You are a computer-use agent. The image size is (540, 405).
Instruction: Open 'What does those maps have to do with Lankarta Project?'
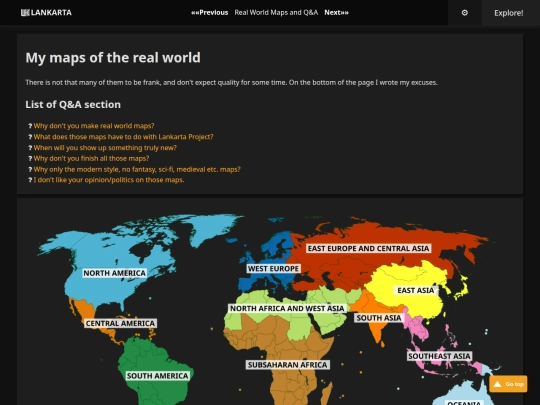point(123,137)
